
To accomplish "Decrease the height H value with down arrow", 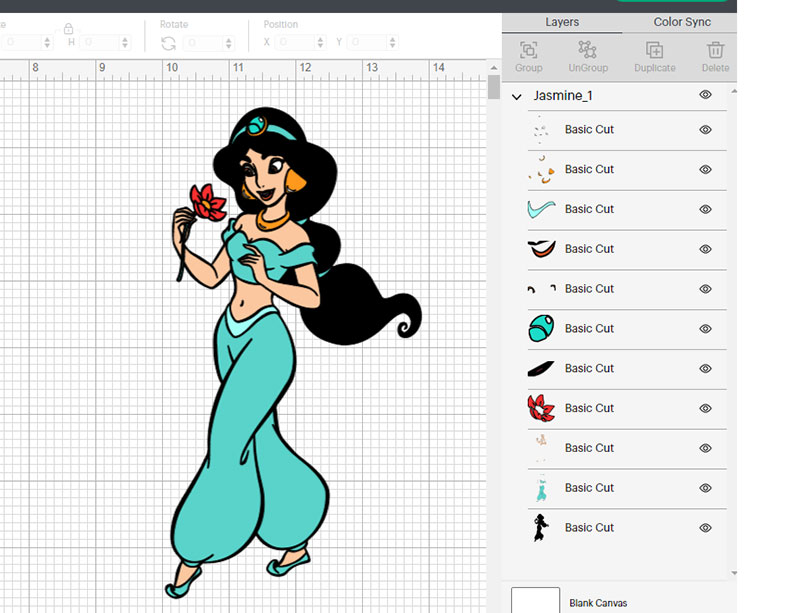I will pyautogui.click(x=125, y=46).
